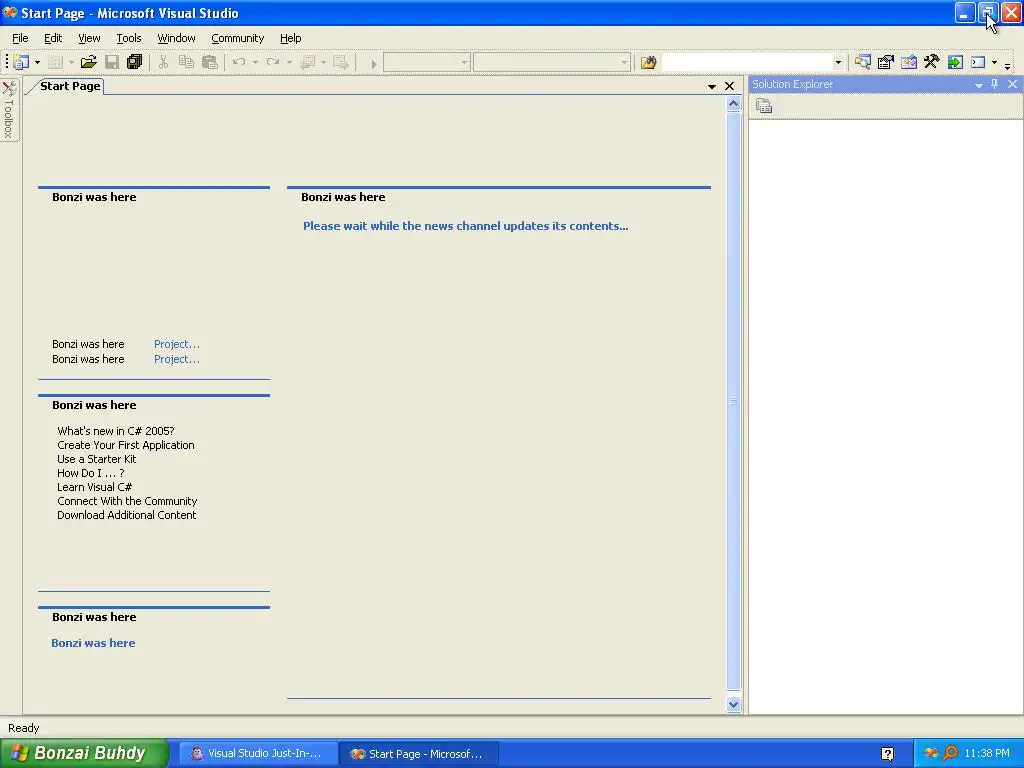Click the Redo arrow icon
1024x768 pixels.
(x=273, y=62)
